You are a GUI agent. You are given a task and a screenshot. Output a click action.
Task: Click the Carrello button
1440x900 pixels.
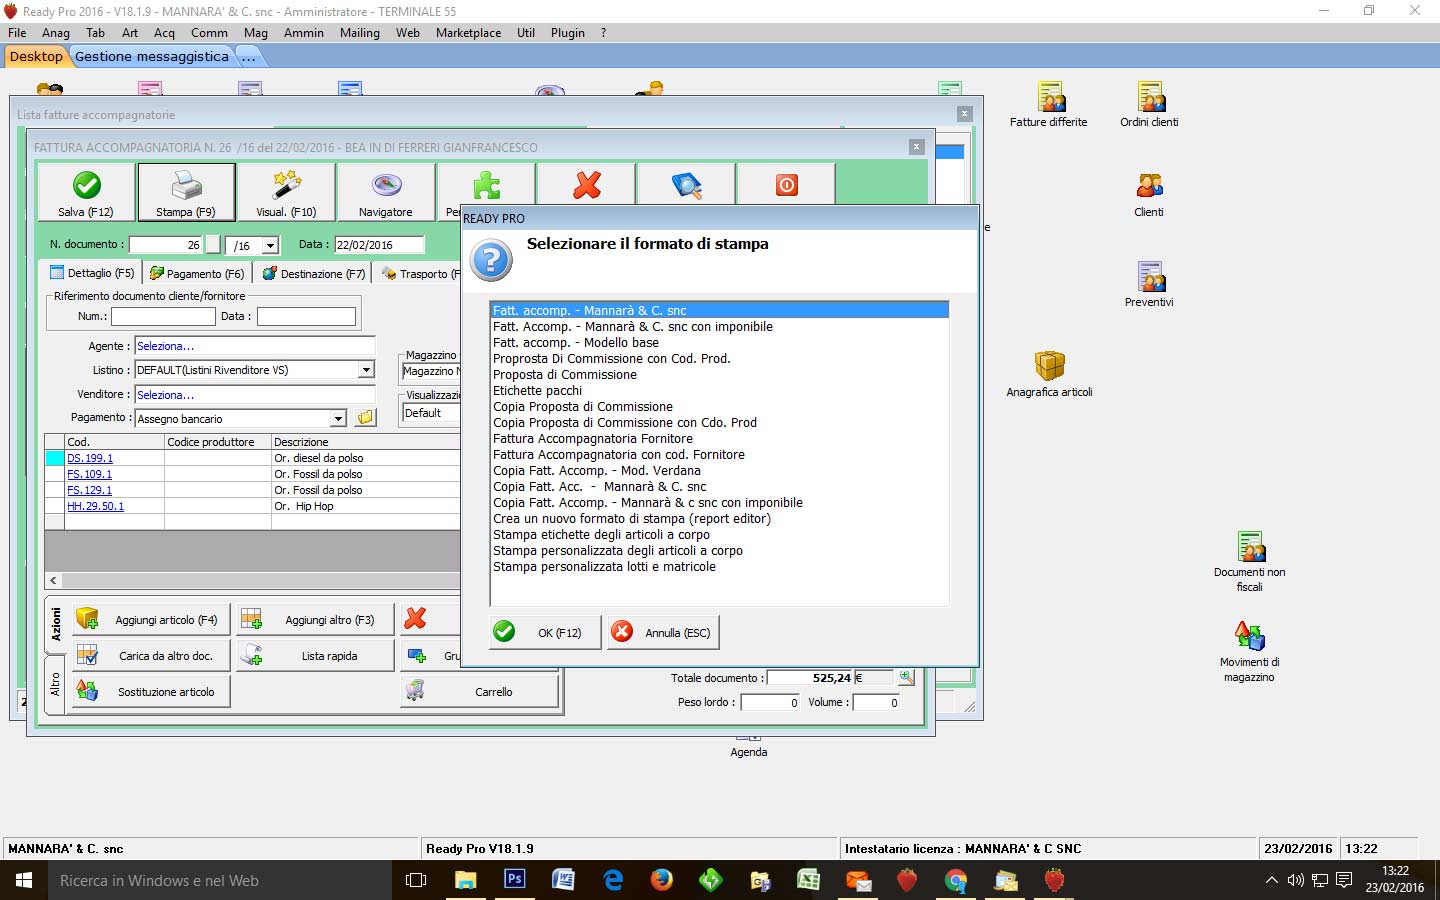(479, 692)
